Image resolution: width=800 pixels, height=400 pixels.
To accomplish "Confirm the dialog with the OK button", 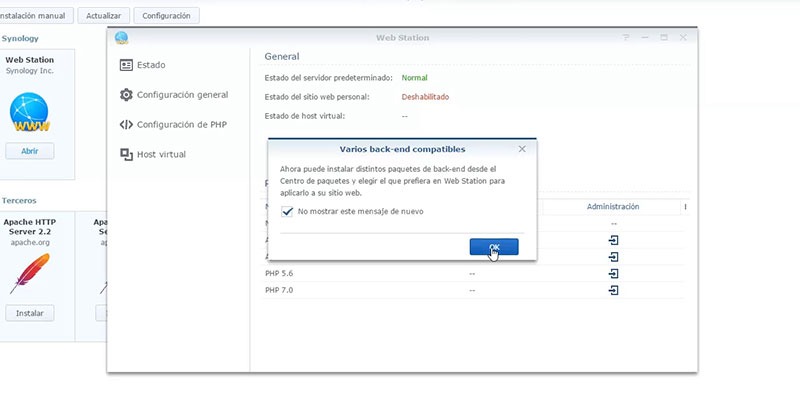I will coord(494,247).
